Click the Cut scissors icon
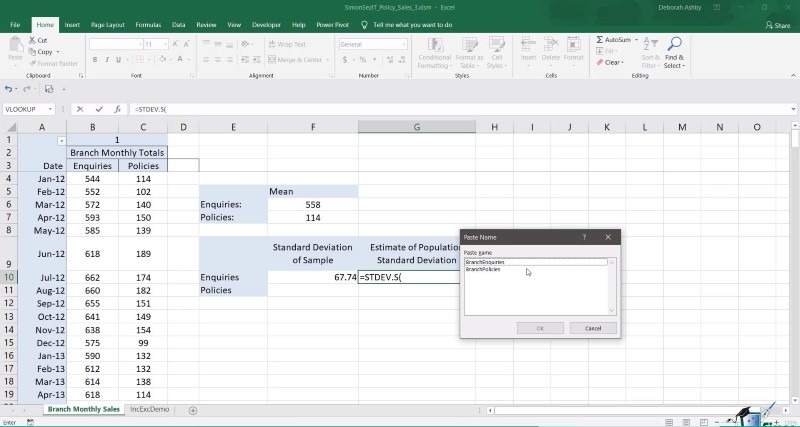Viewport: 800px width, 427px height. pyautogui.click(x=33, y=40)
